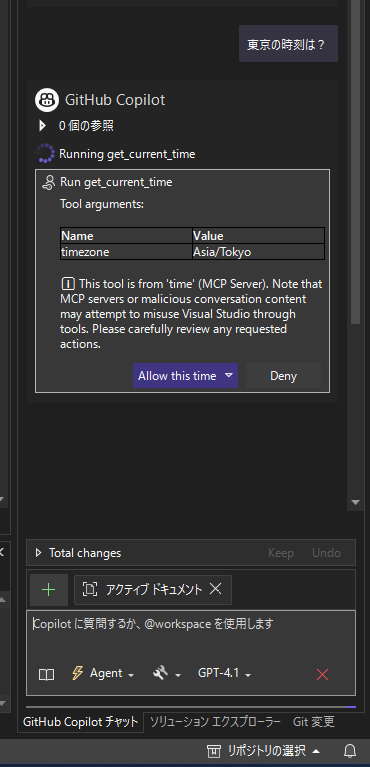Click the Keep changes button
The width and height of the screenshot is (370, 767).
coord(281,553)
